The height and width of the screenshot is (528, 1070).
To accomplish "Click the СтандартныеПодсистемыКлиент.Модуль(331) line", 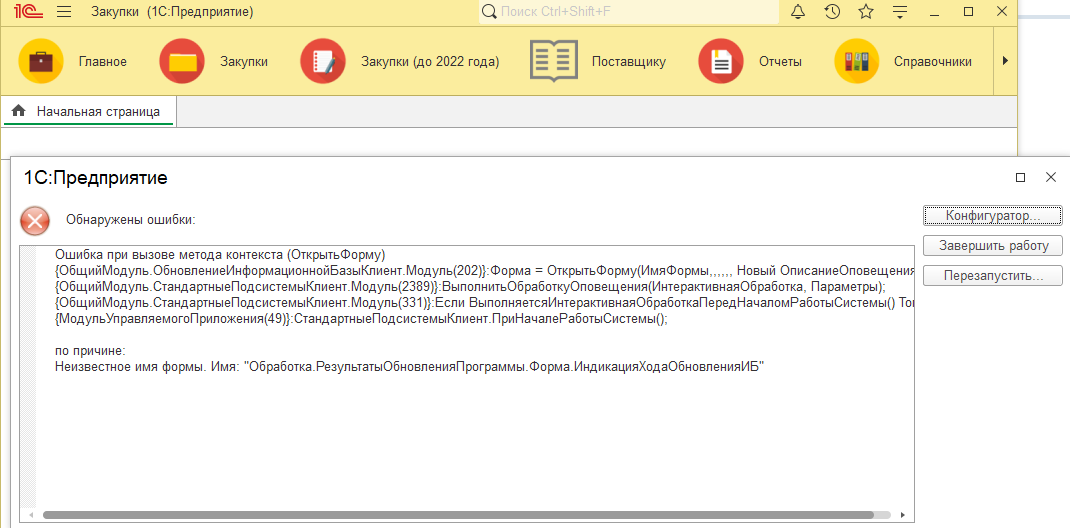I will point(484,304).
